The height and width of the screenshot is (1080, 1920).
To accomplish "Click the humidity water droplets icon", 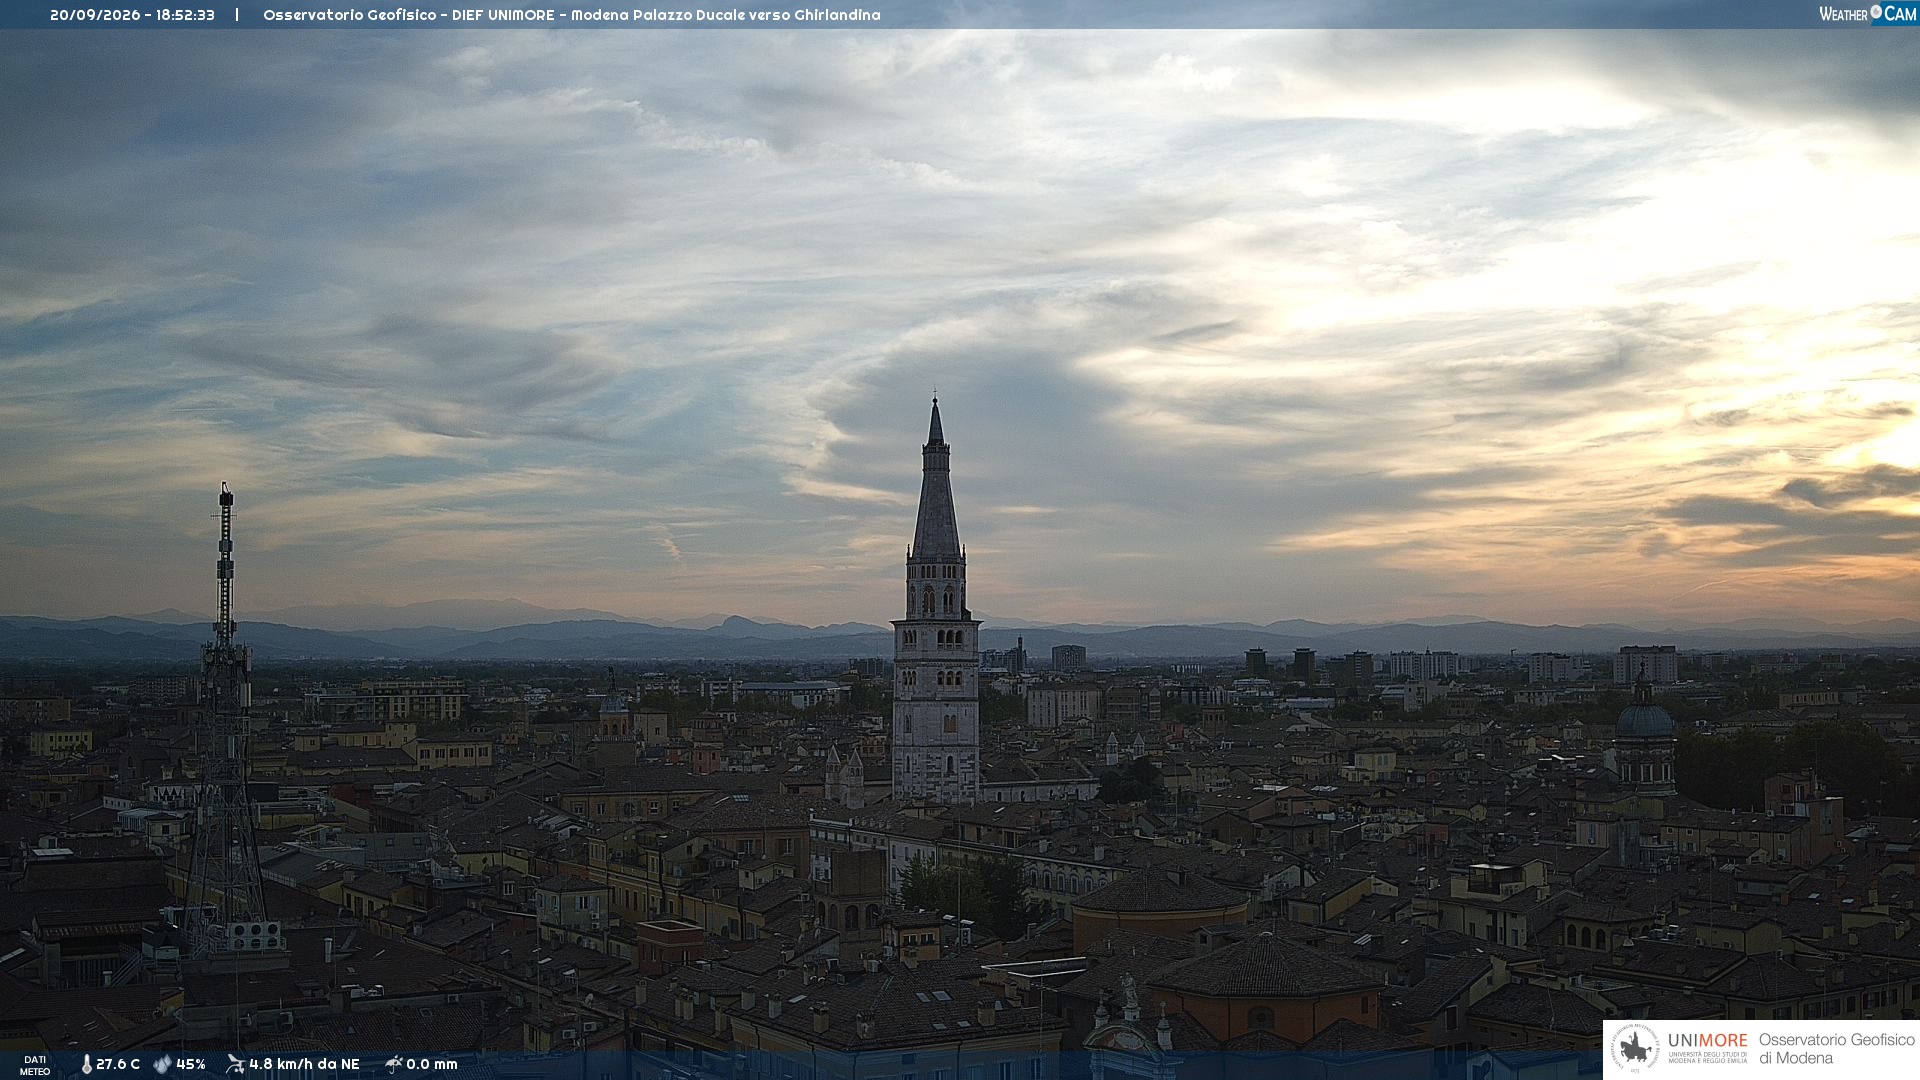I will tap(162, 1064).
